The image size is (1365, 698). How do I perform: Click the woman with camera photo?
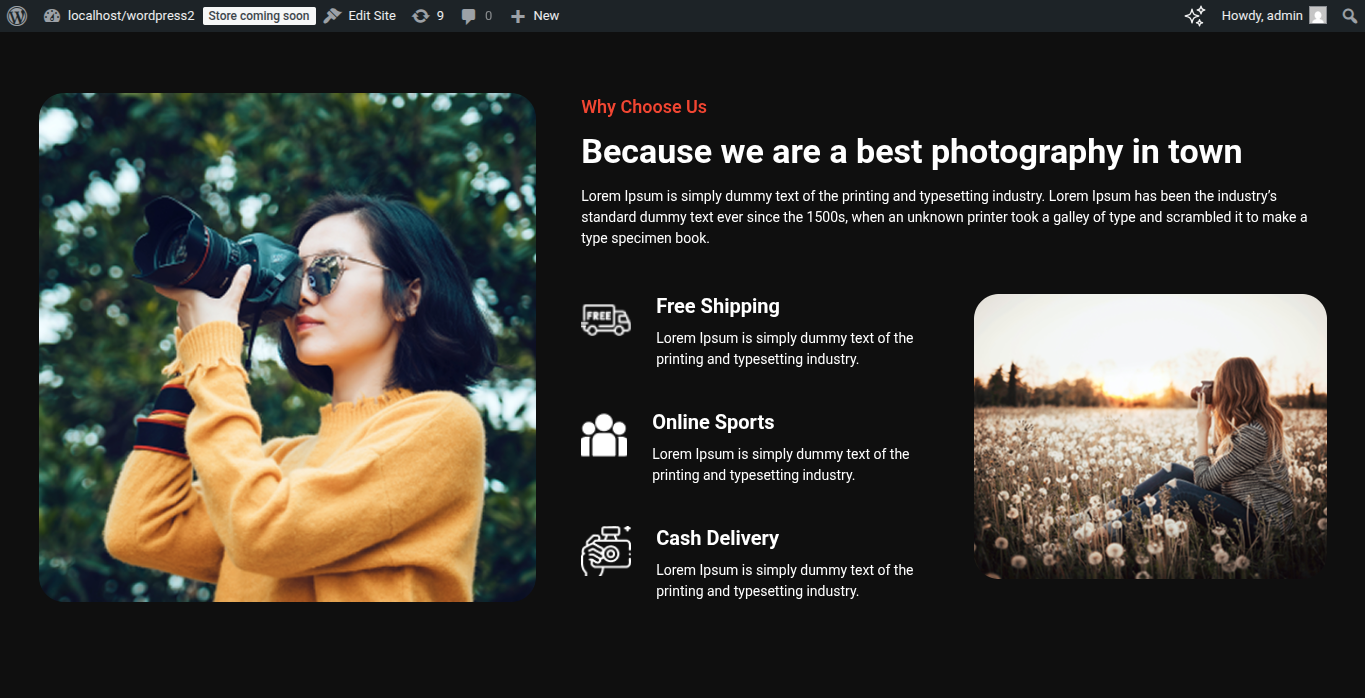point(287,348)
